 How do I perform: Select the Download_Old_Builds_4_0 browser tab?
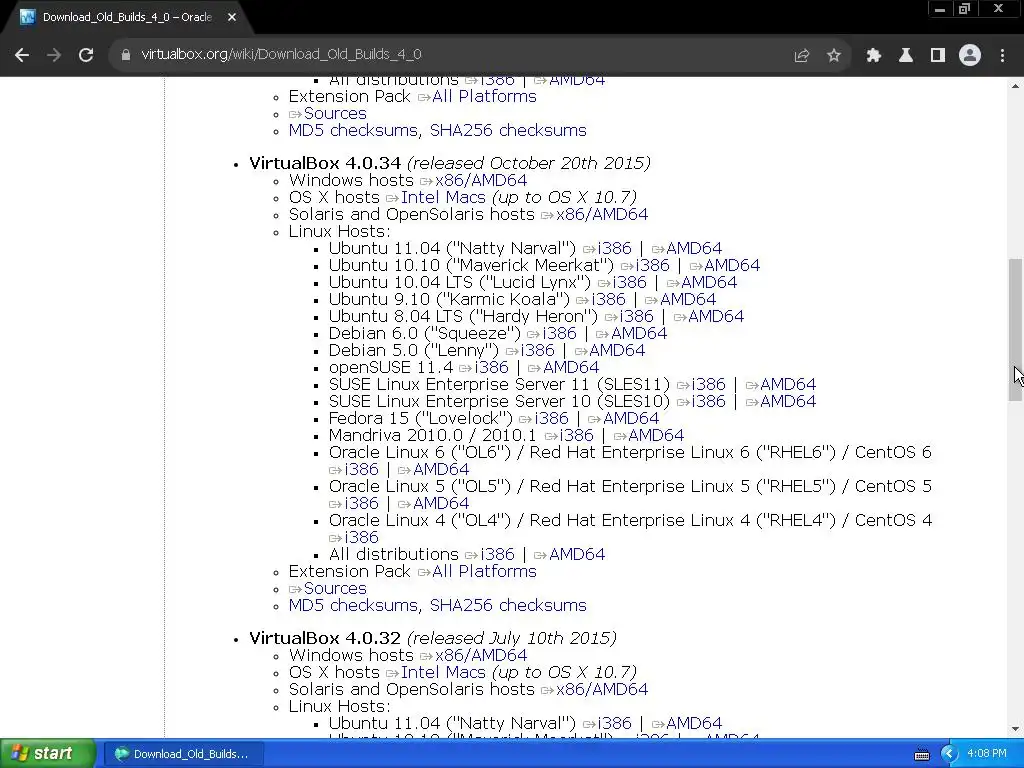coord(127,18)
